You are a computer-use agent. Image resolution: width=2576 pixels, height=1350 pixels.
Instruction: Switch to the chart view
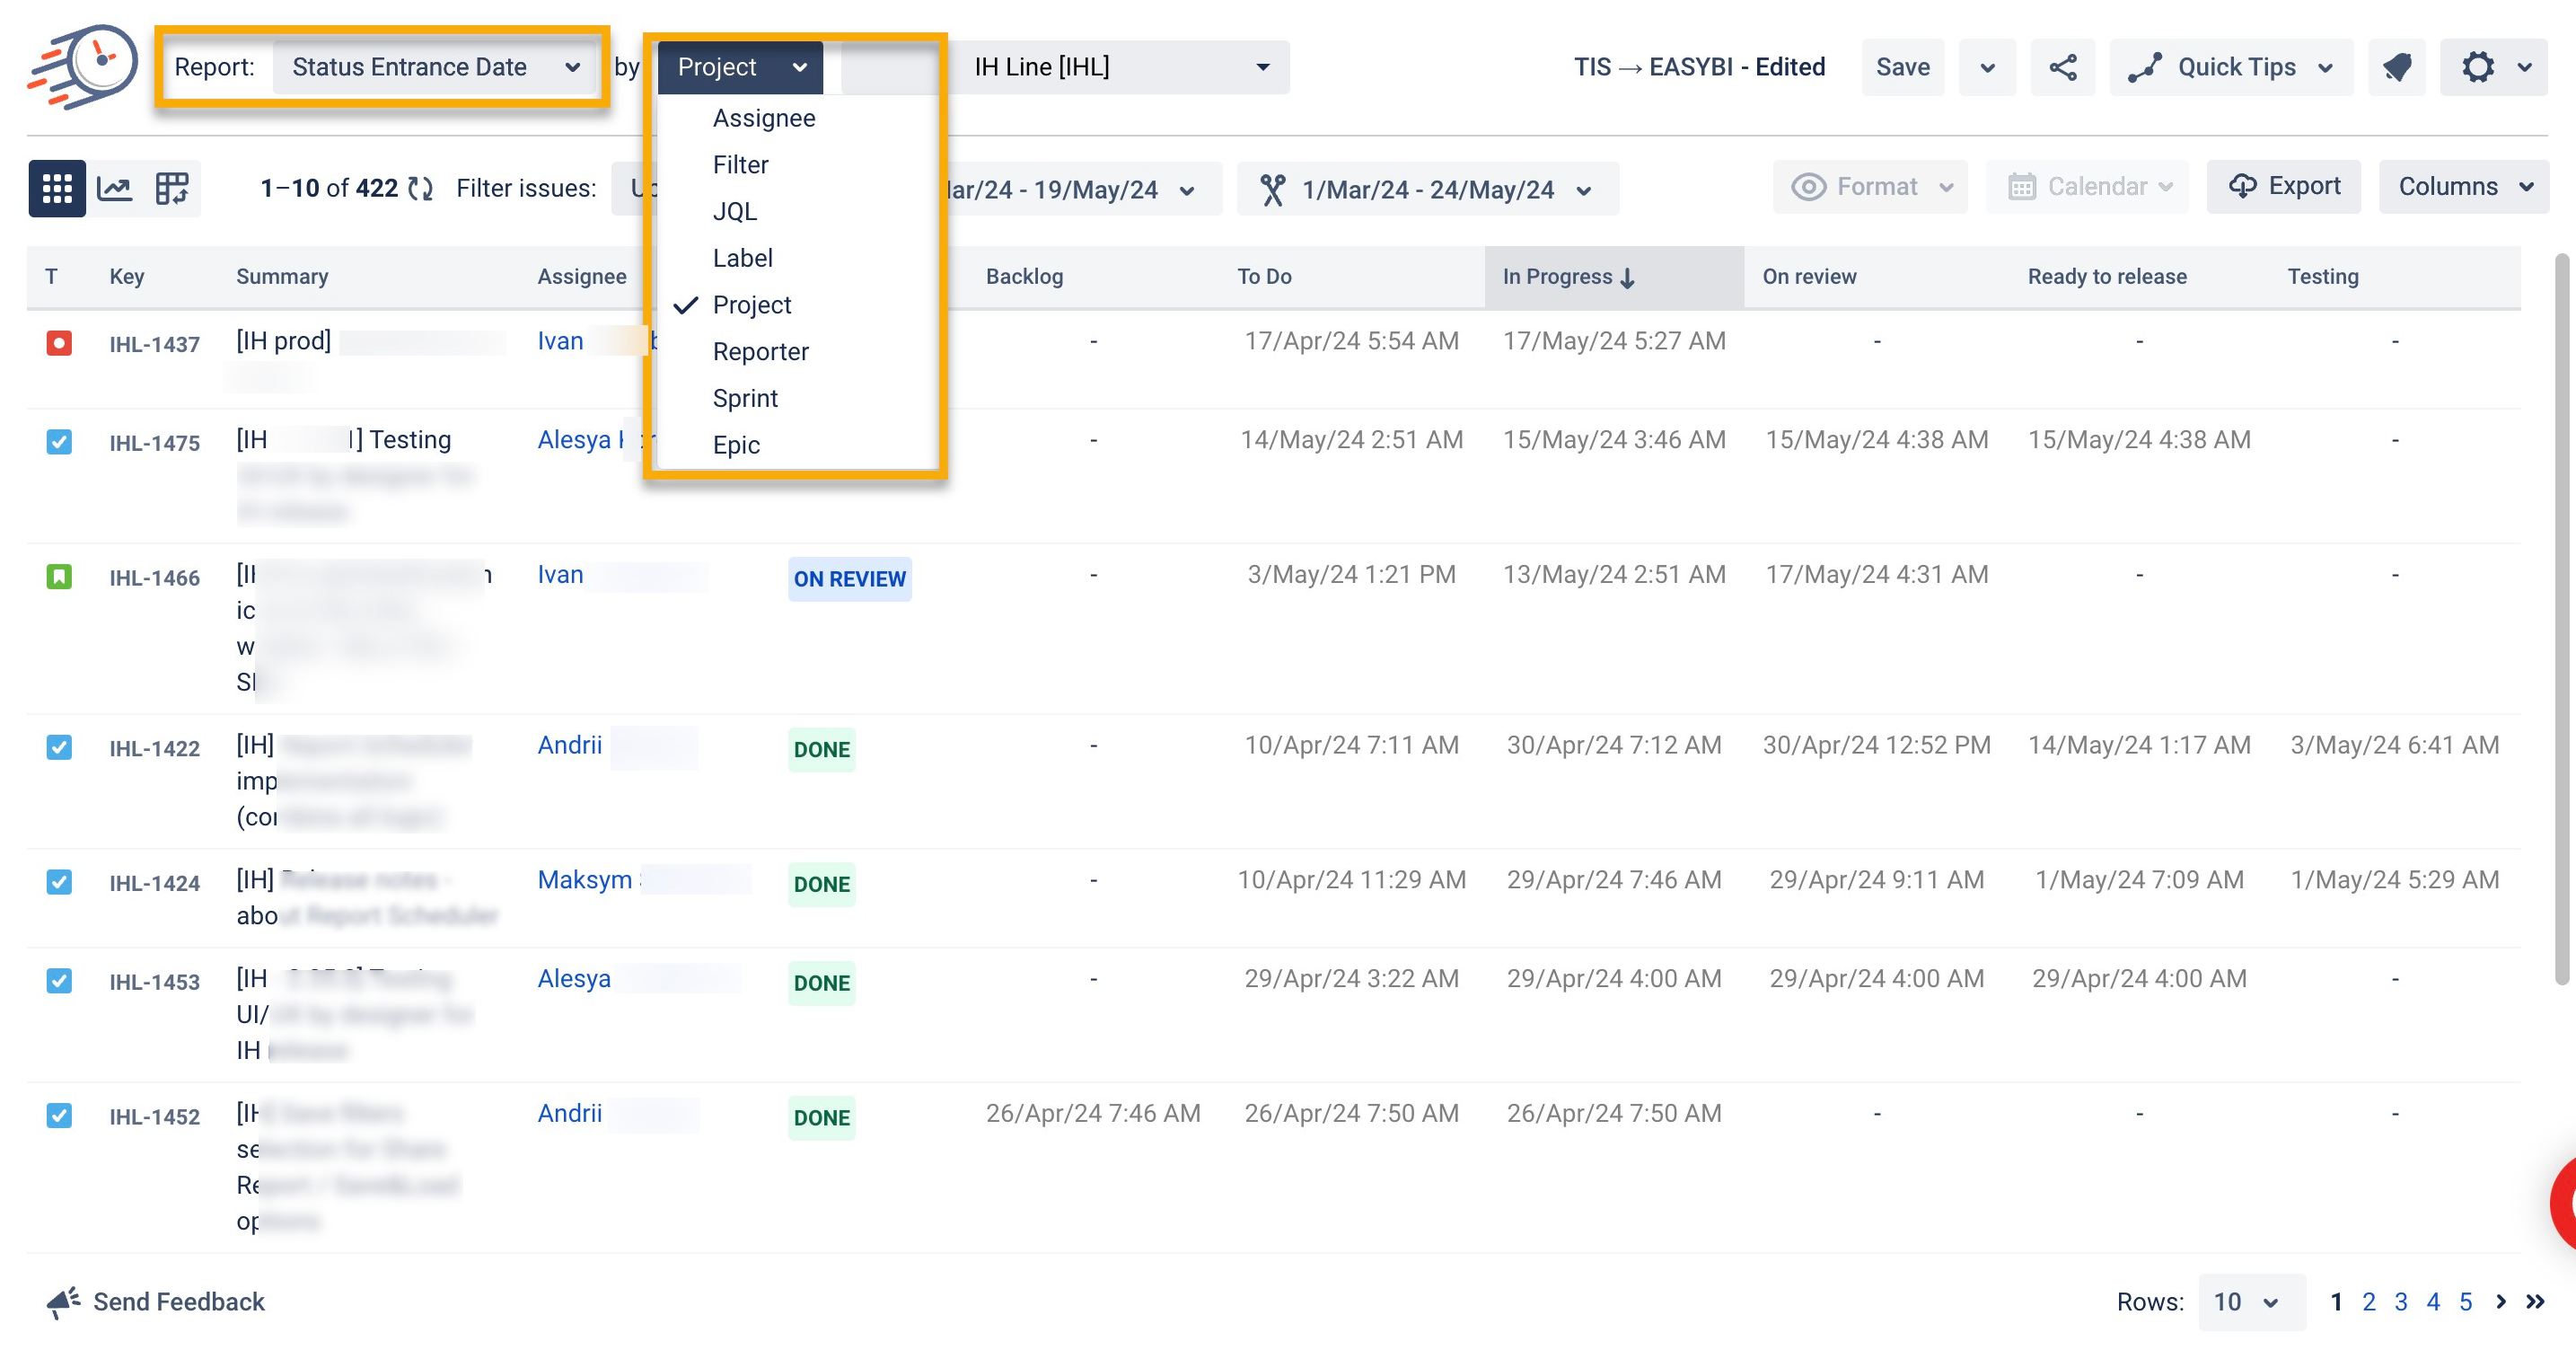pos(114,188)
